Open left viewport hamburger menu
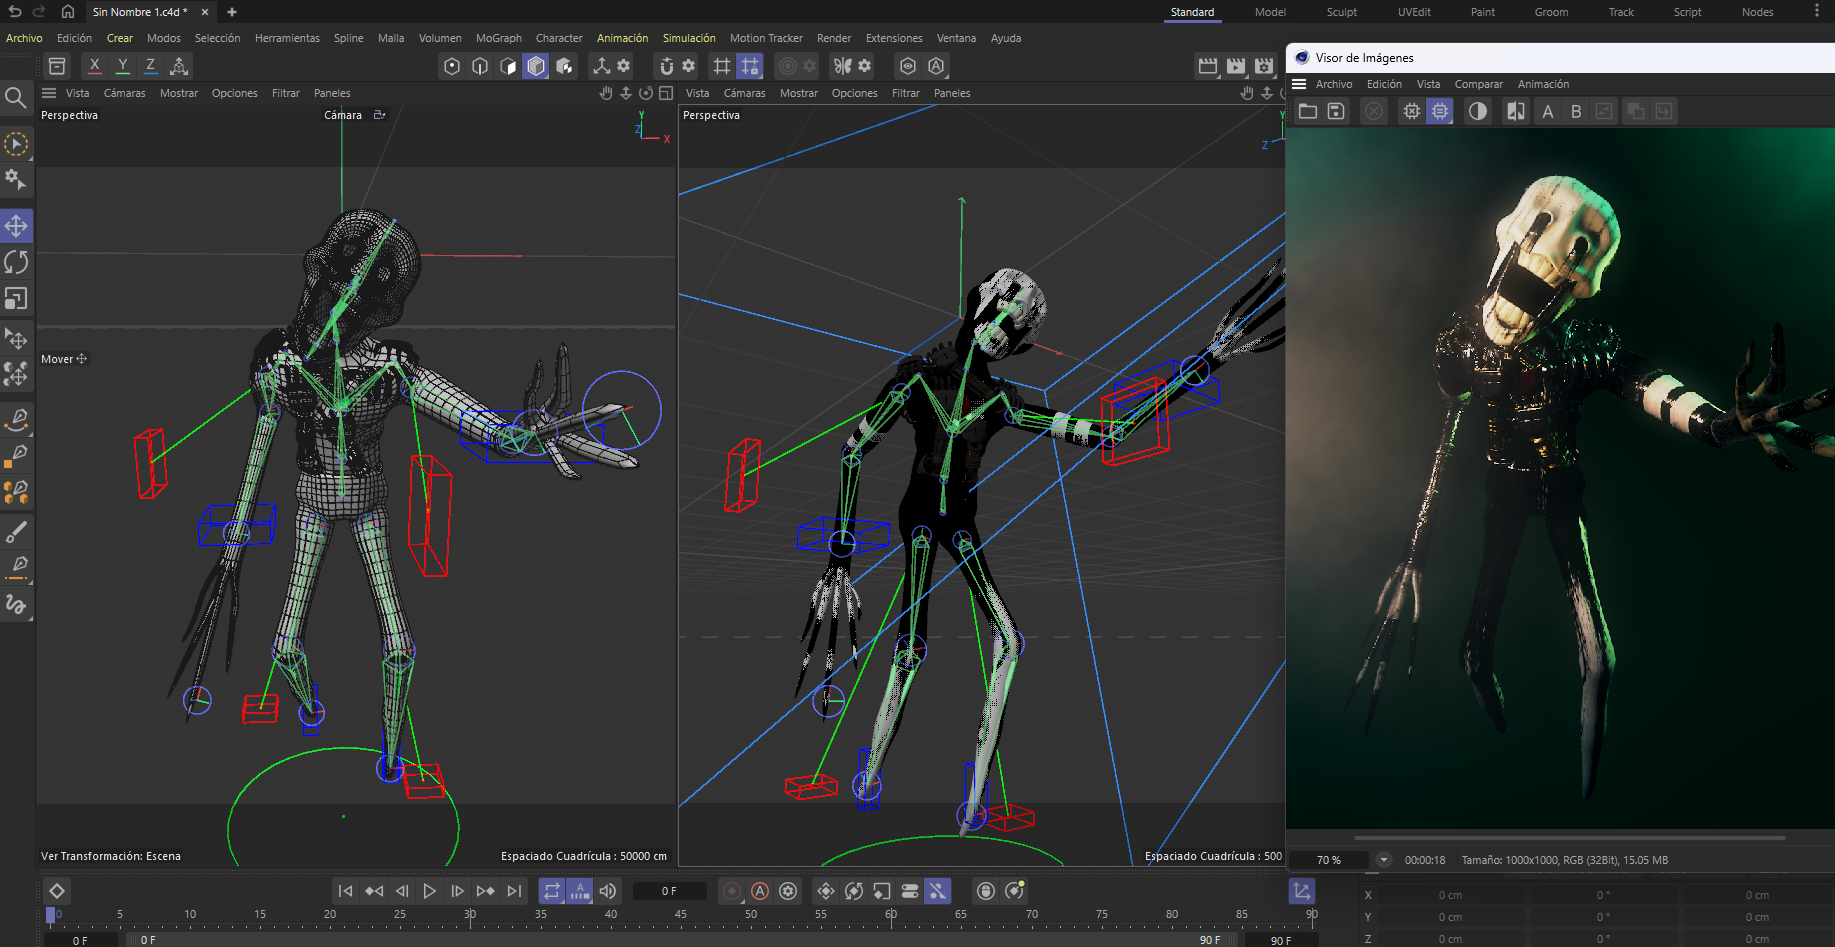The height and width of the screenshot is (947, 1835). tap(49, 93)
